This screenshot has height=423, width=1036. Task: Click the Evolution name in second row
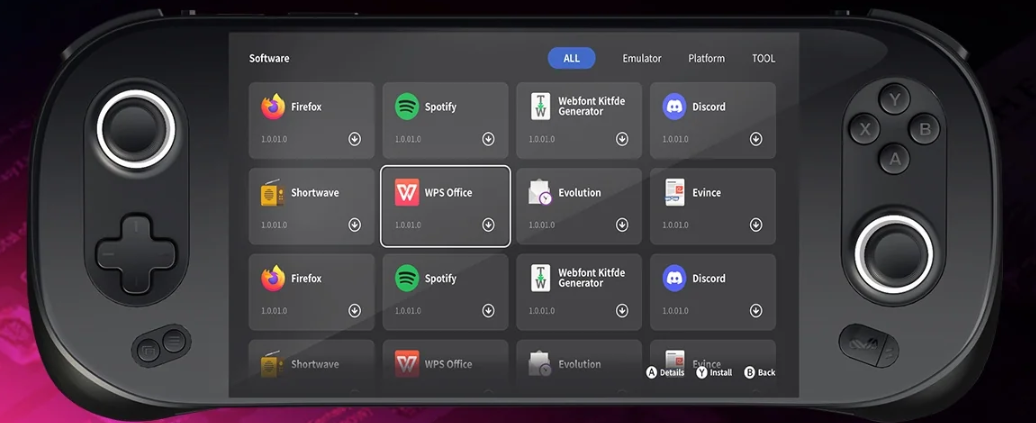[x=580, y=192]
